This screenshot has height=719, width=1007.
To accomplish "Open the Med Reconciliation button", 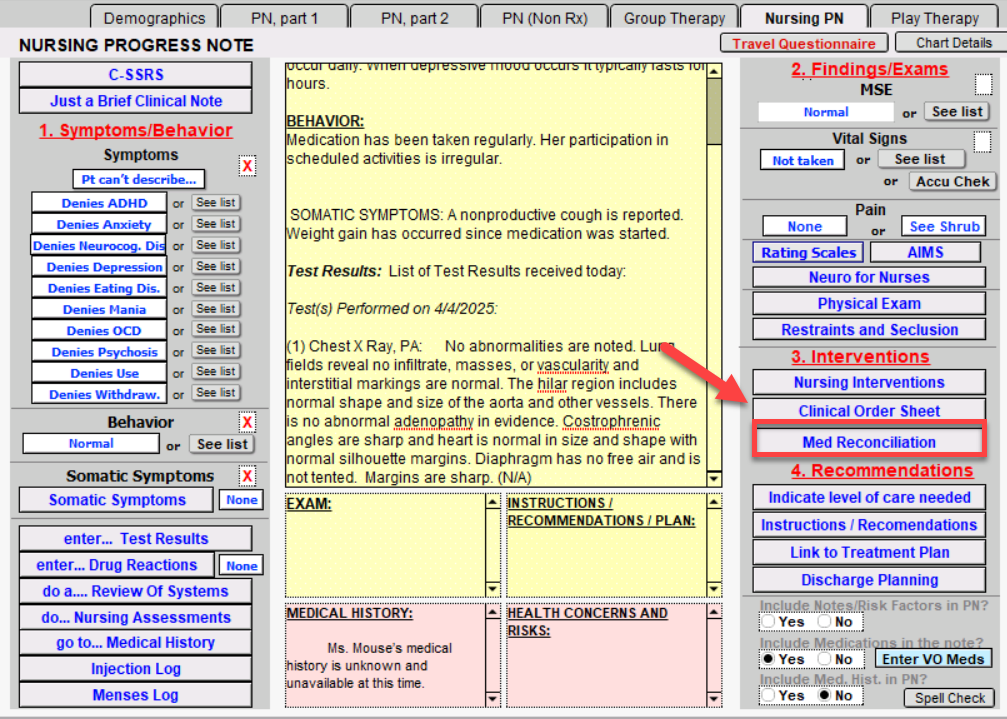I will pyautogui.click(x=869, y=442).
